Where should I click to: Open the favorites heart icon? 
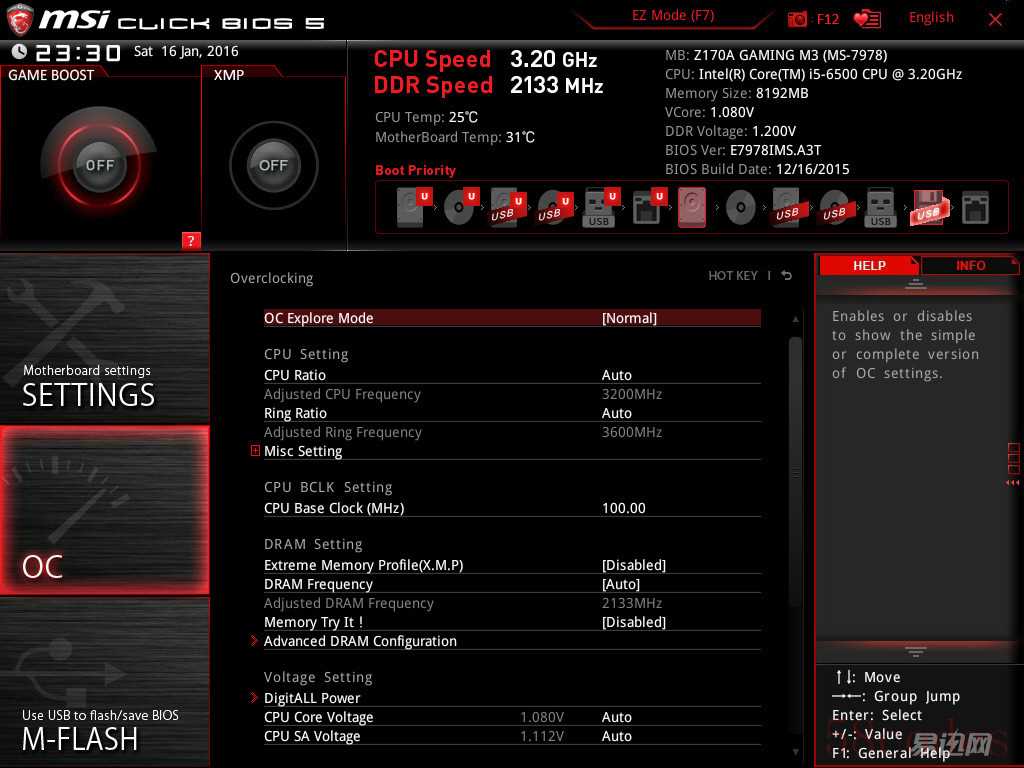868,19
